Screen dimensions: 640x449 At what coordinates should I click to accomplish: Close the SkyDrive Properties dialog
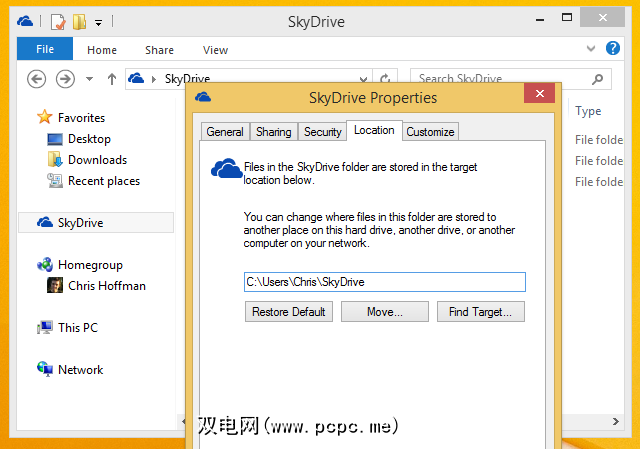[540, 93]
